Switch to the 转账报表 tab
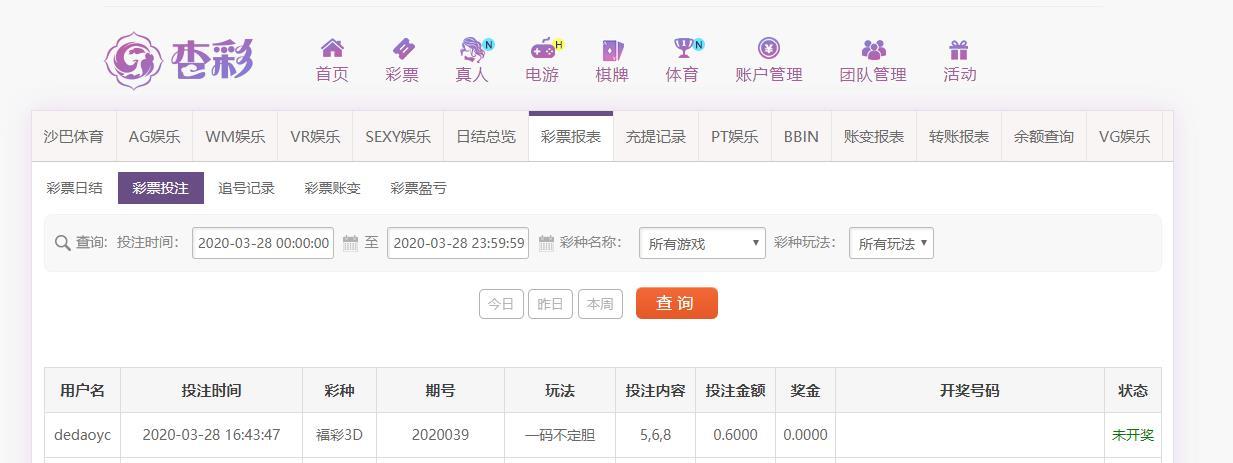1233x463 pixels. (959, 136)
